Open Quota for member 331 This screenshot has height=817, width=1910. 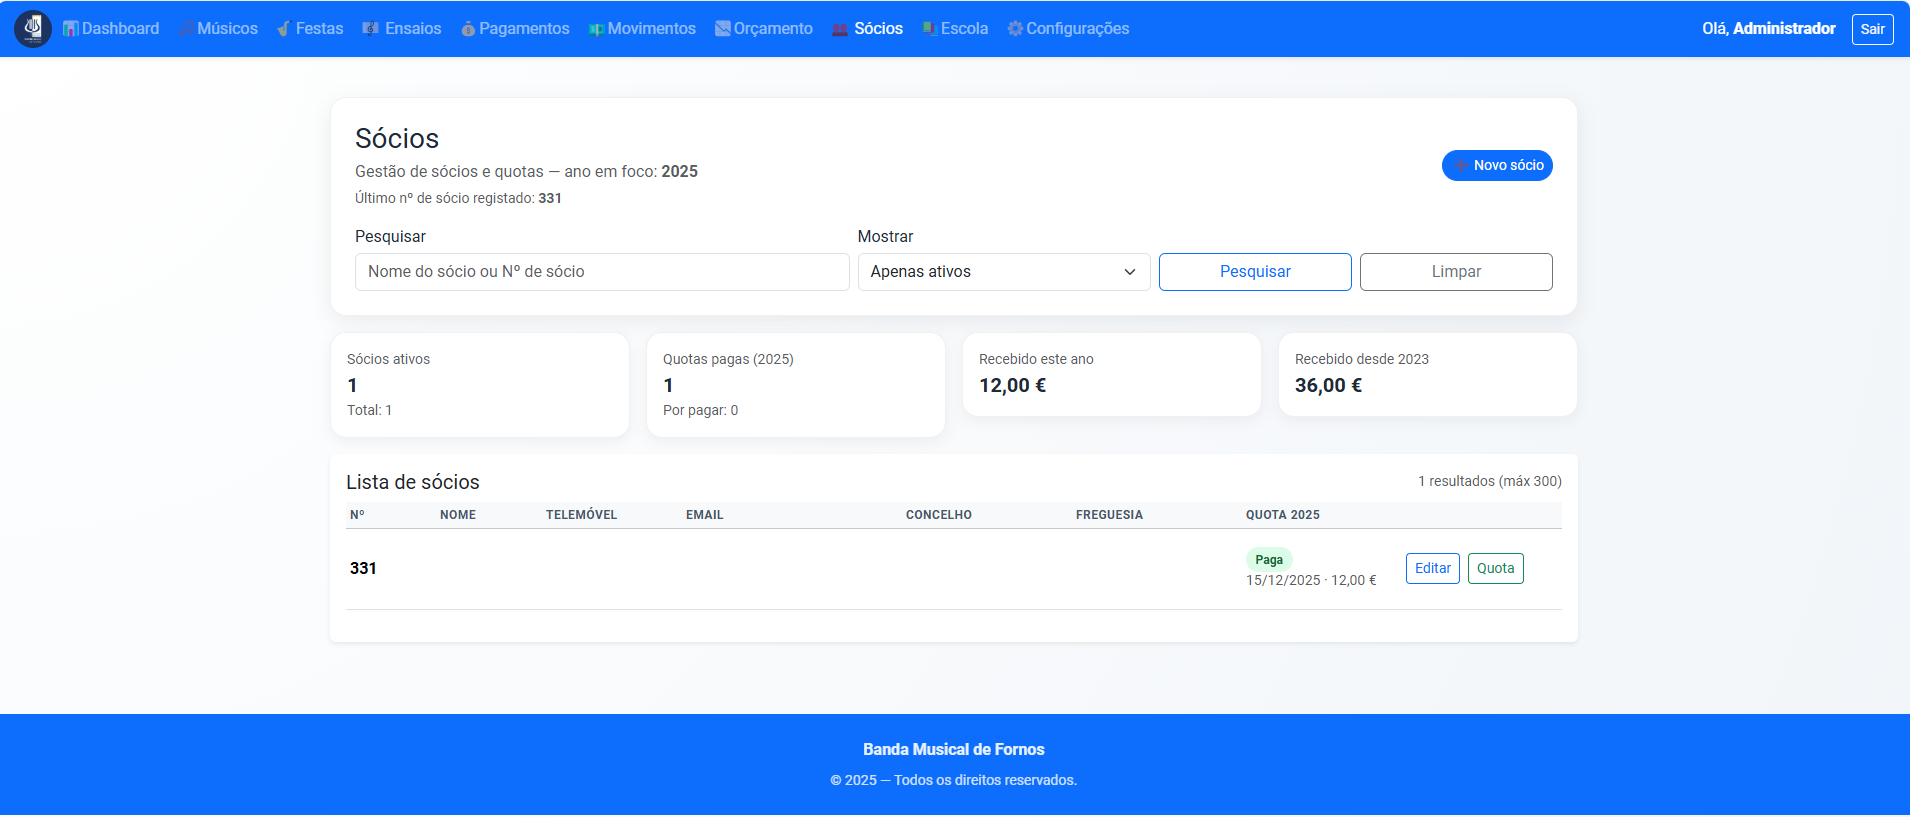pyautogui.click(x=1495, y=568)
